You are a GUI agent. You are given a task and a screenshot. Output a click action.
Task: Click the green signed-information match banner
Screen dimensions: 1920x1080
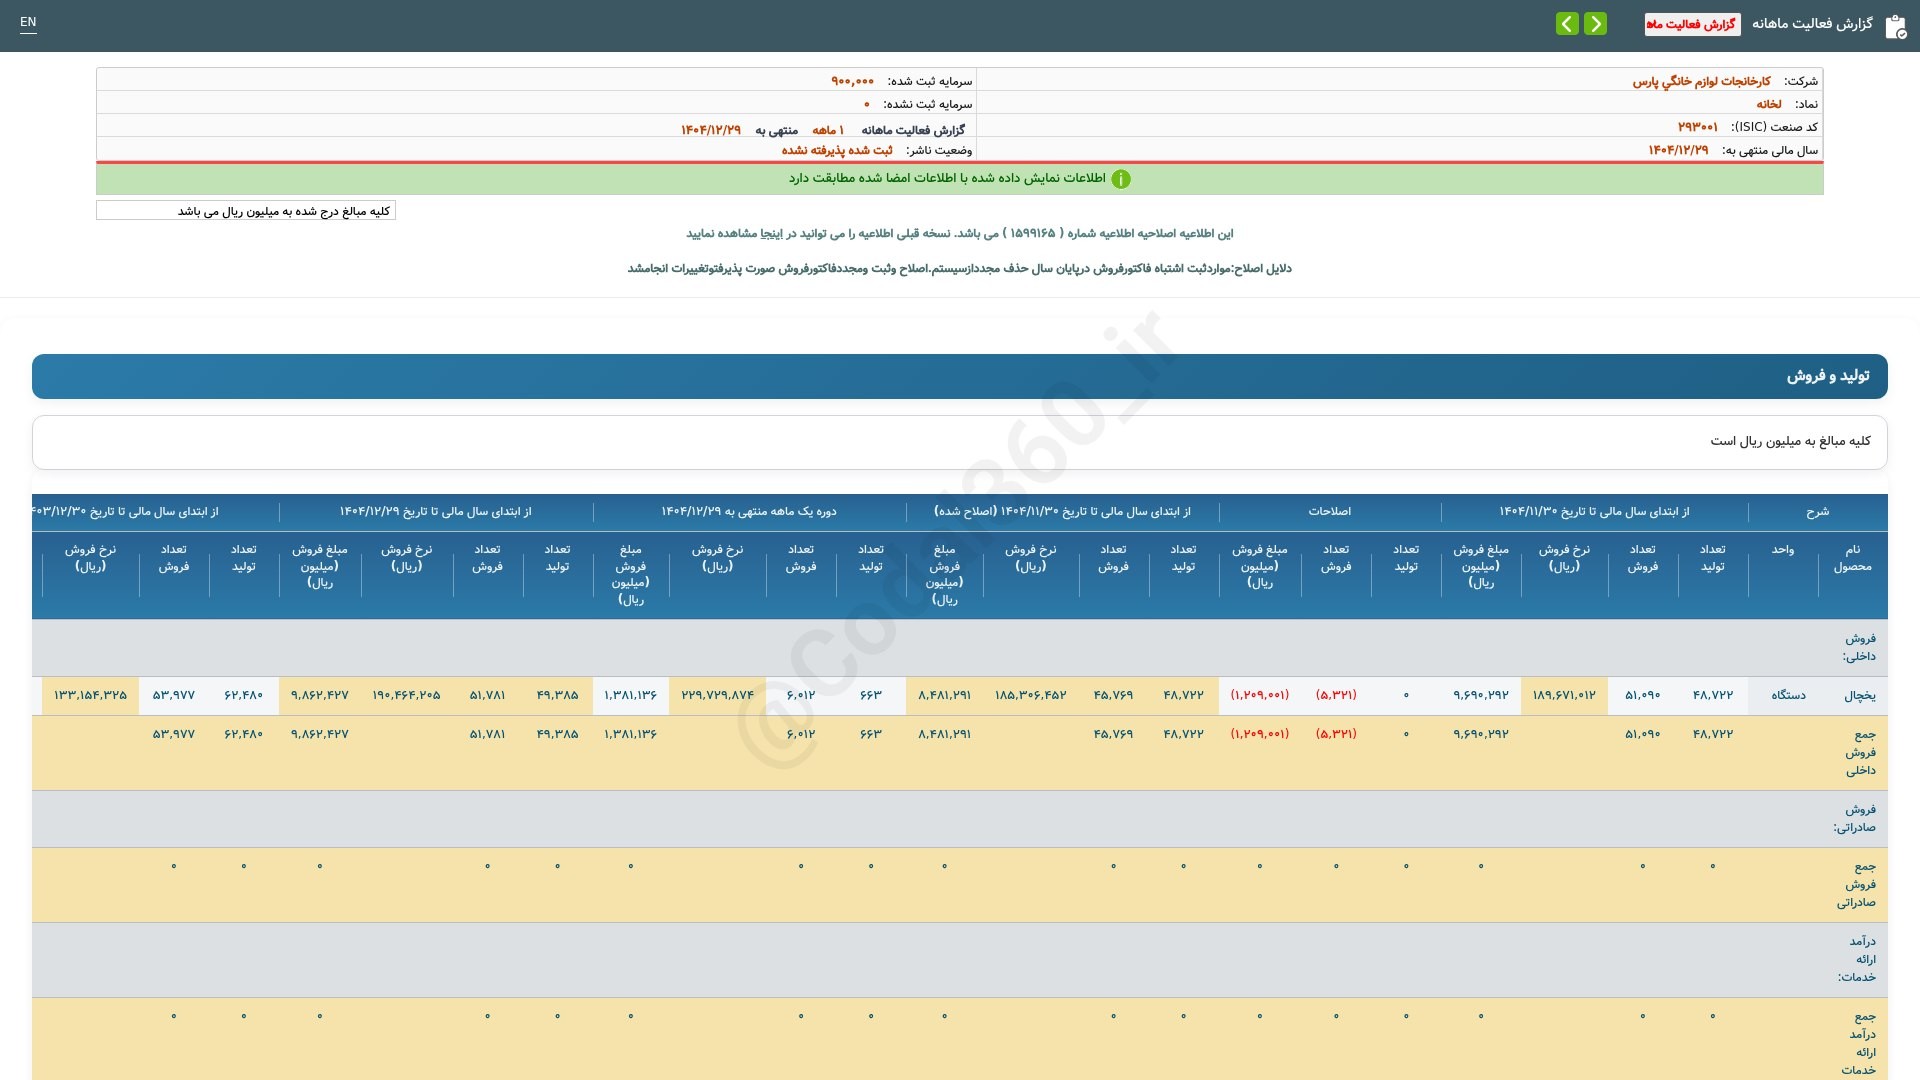[960, 179]
